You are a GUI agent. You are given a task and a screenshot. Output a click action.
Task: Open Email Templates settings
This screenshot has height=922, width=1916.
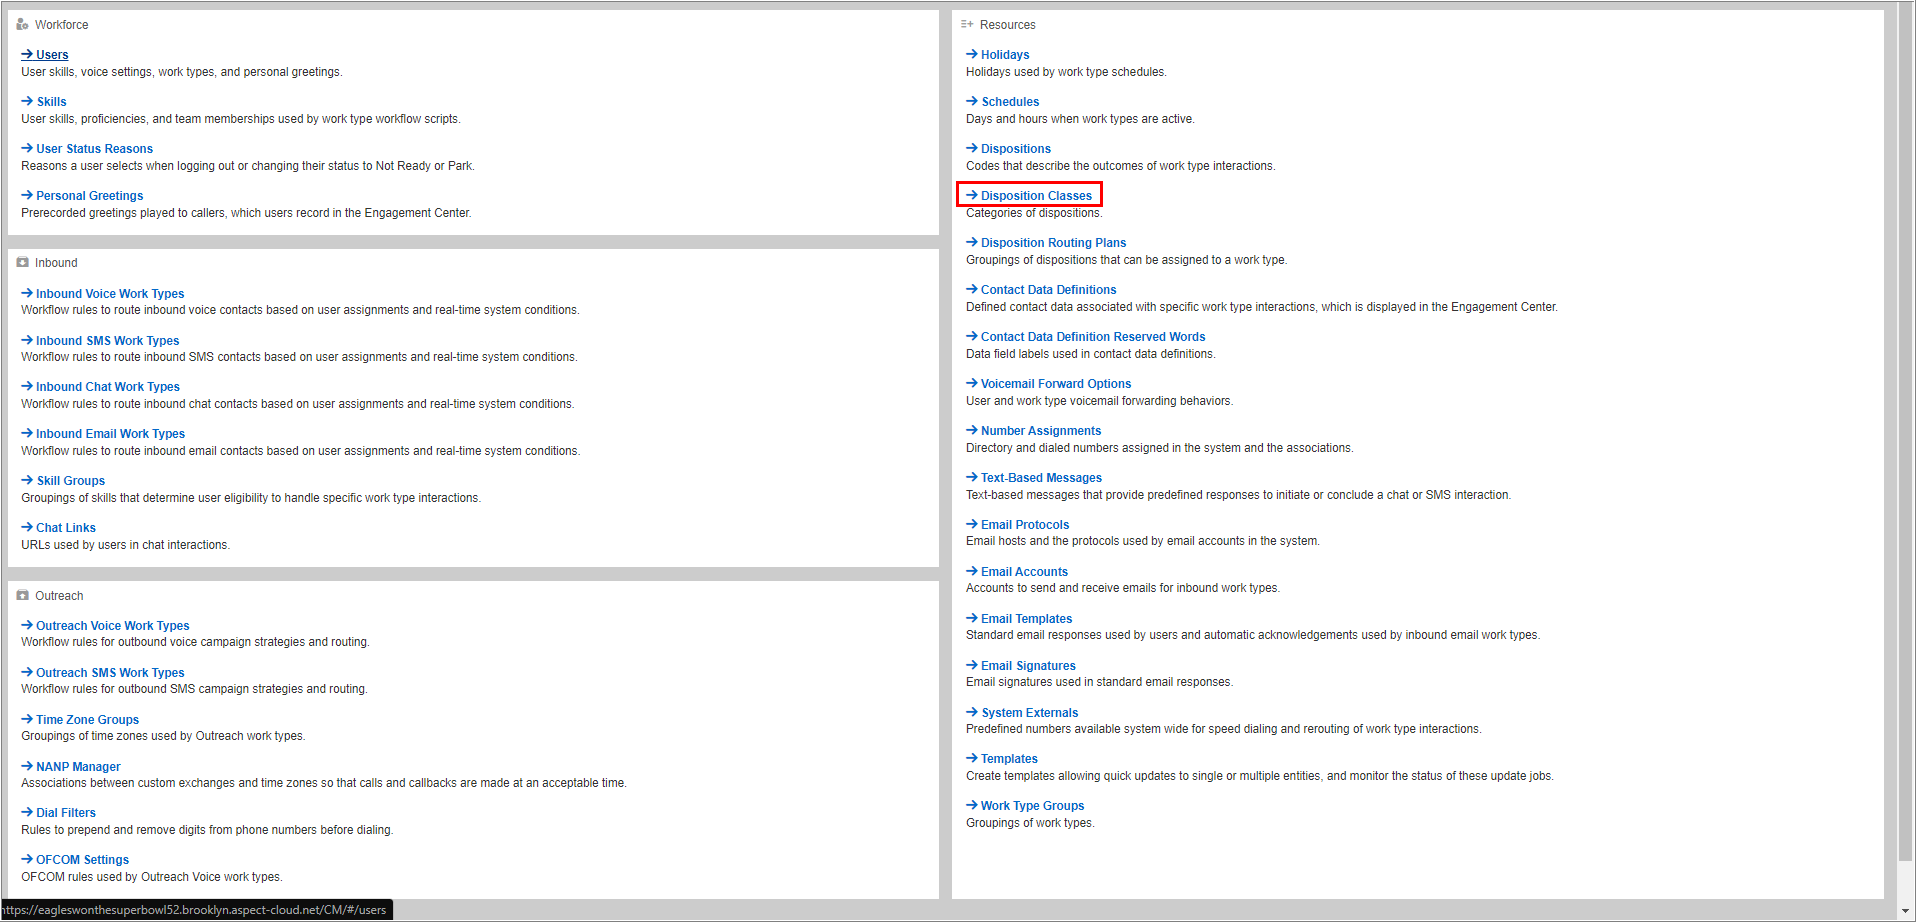pos(1026,618)
